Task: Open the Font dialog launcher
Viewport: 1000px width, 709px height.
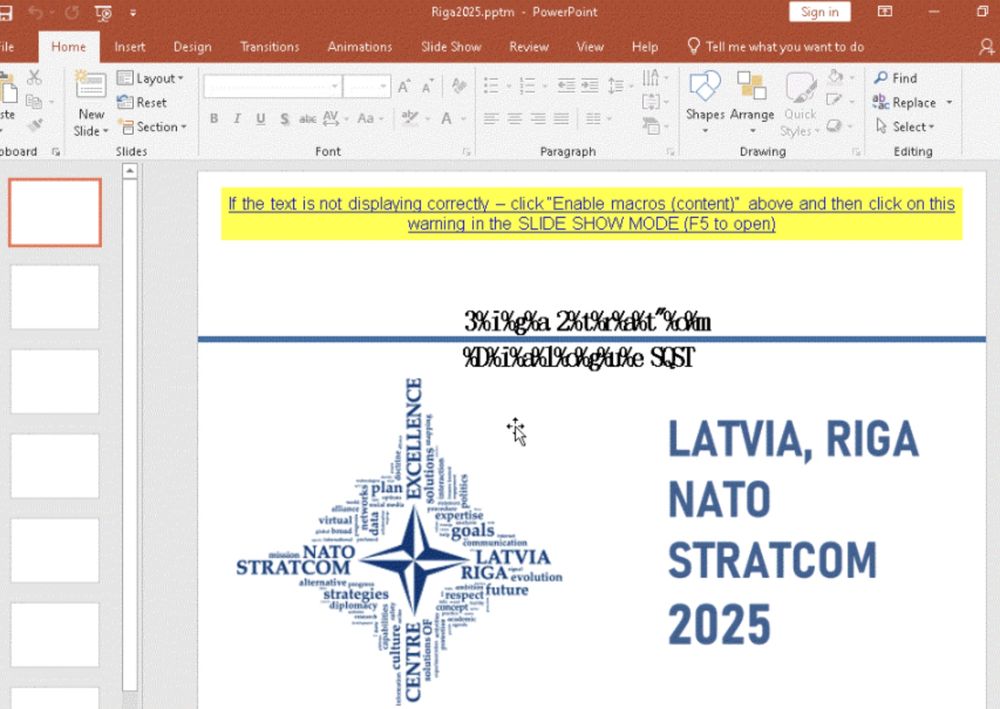Action: pyautogui.click(x=467, y=152)
